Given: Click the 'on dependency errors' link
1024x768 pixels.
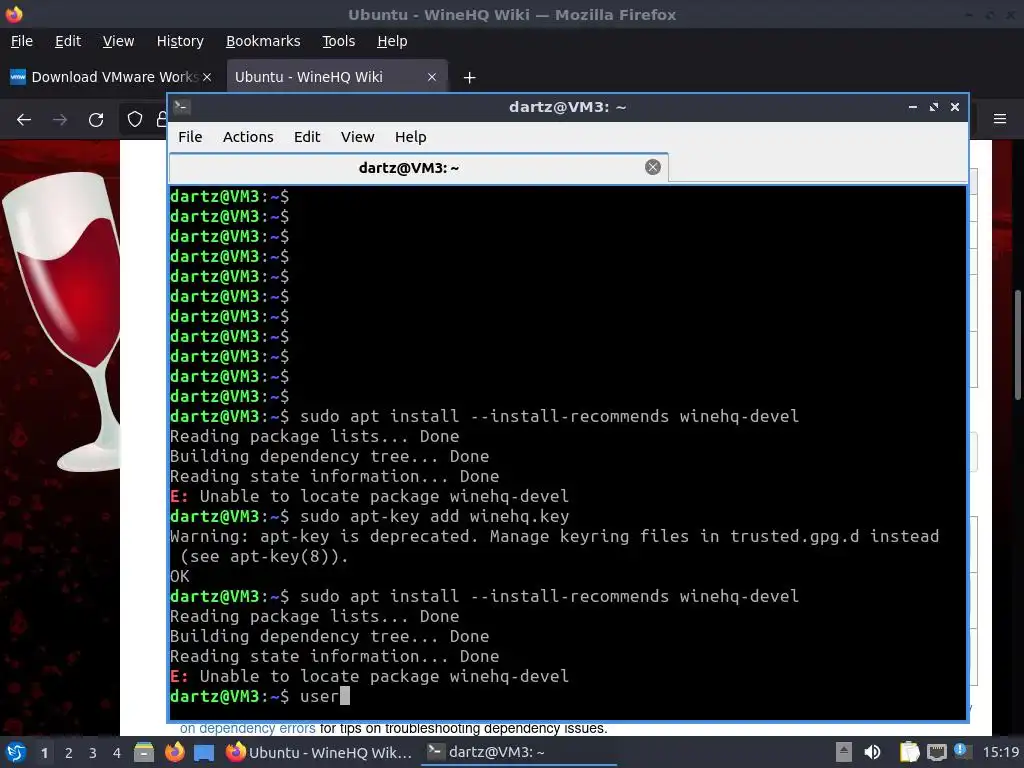Looking at the screenshot, I should point(248,728).
